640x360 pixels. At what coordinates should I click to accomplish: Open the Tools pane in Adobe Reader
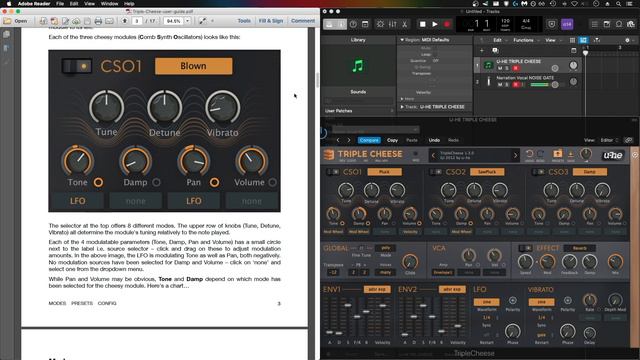click(x=244, y=20)
